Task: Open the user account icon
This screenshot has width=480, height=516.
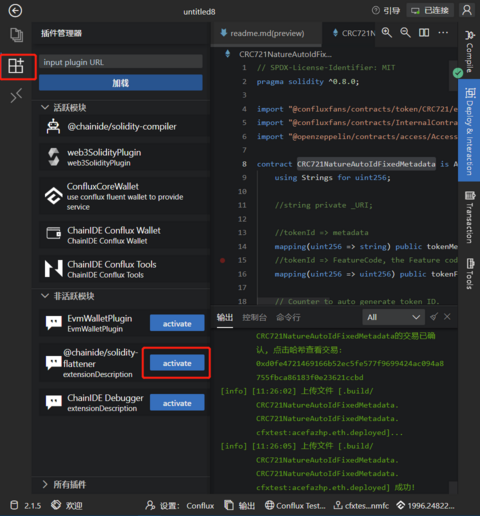Action: pos(467,10)
